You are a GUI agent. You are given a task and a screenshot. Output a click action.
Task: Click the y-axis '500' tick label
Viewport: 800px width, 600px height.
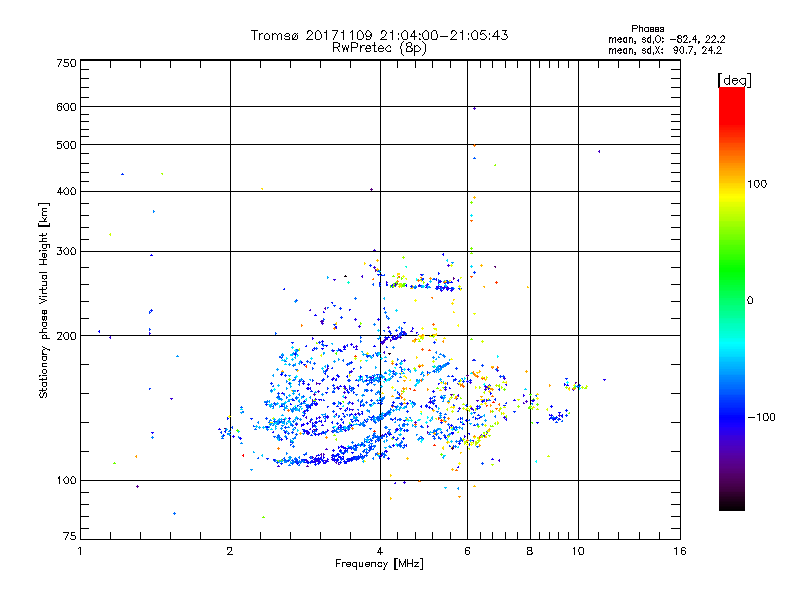pos(66,145)
